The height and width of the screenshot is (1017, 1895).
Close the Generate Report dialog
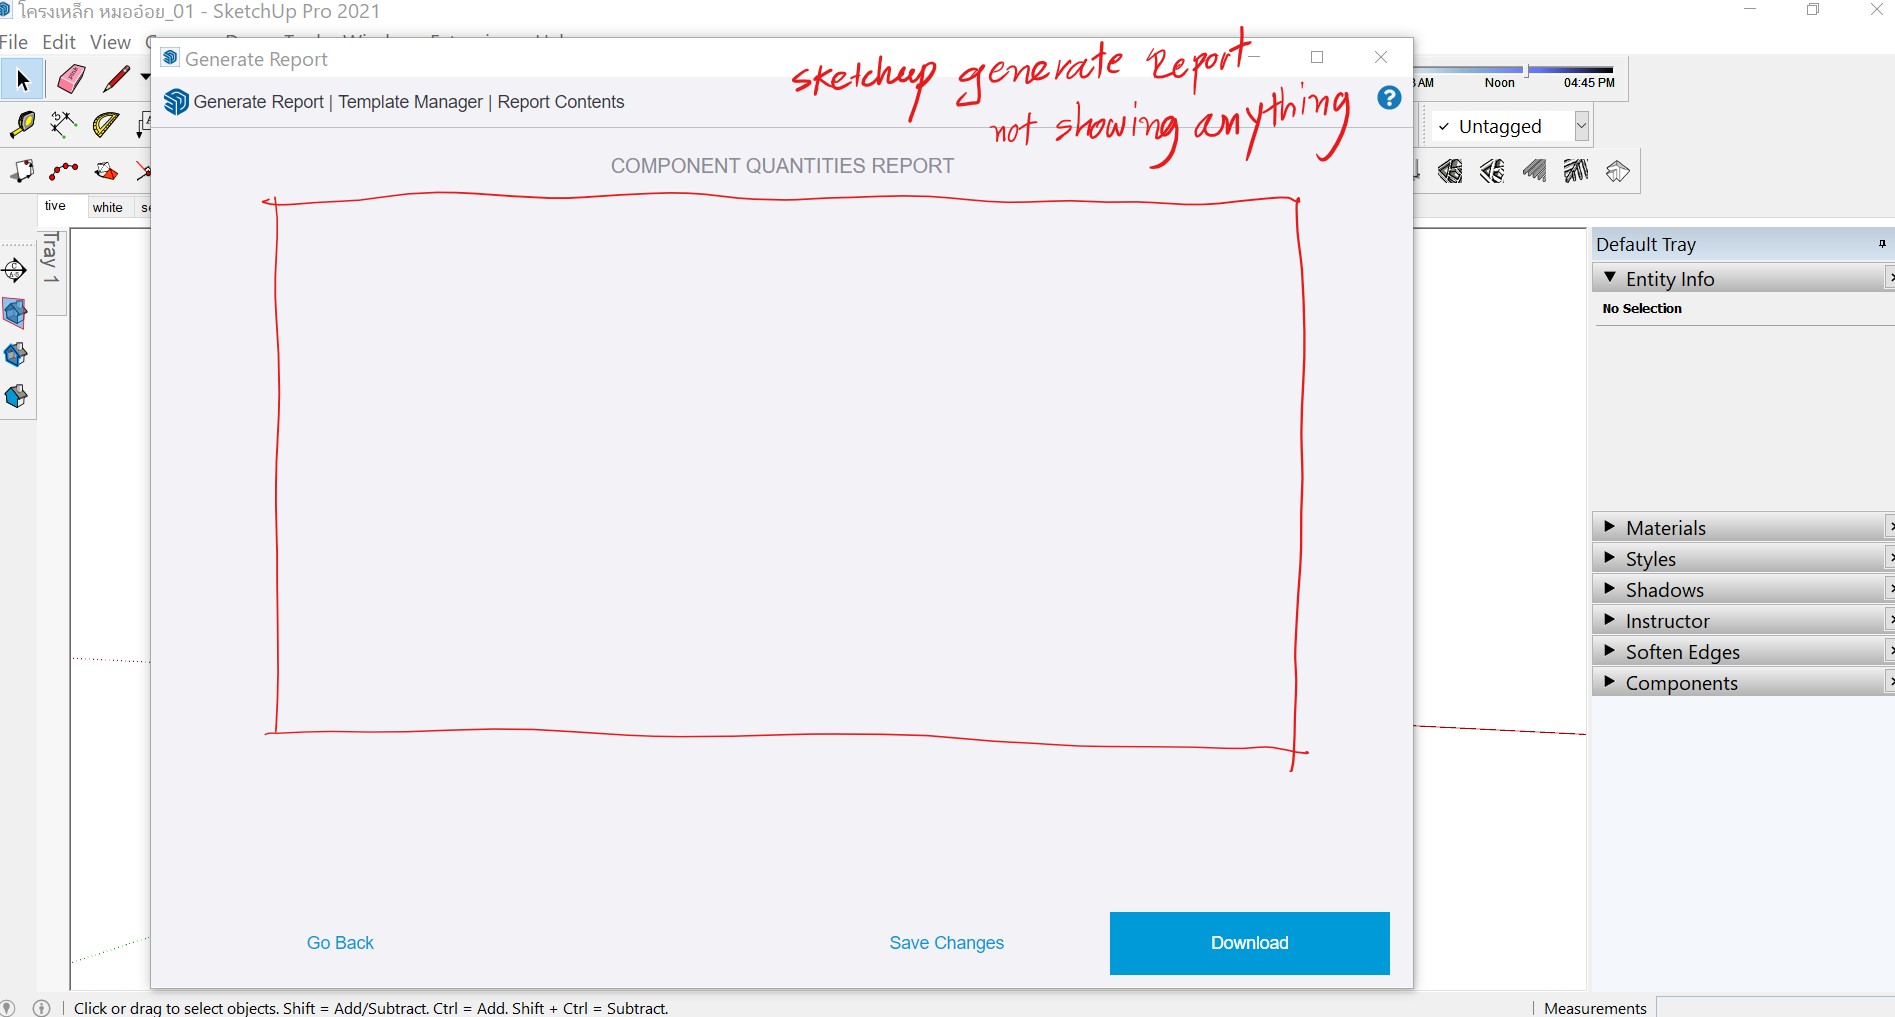click(1381, 57)
